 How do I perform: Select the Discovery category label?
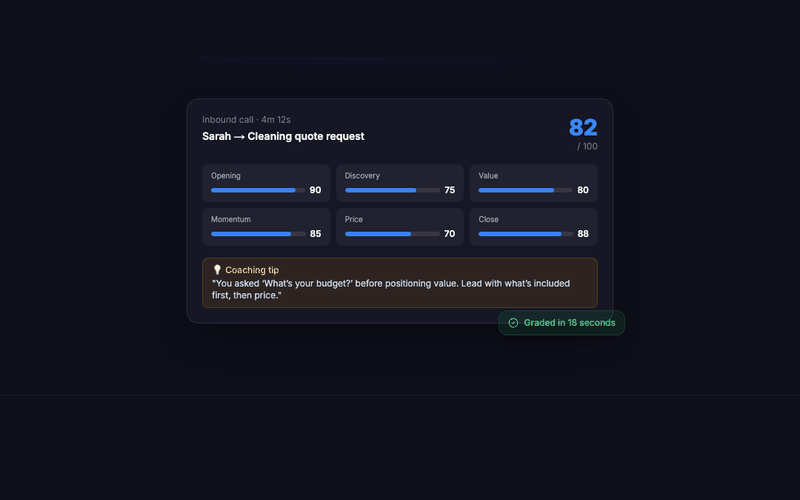pyautogui.click(x=362, y=176)
